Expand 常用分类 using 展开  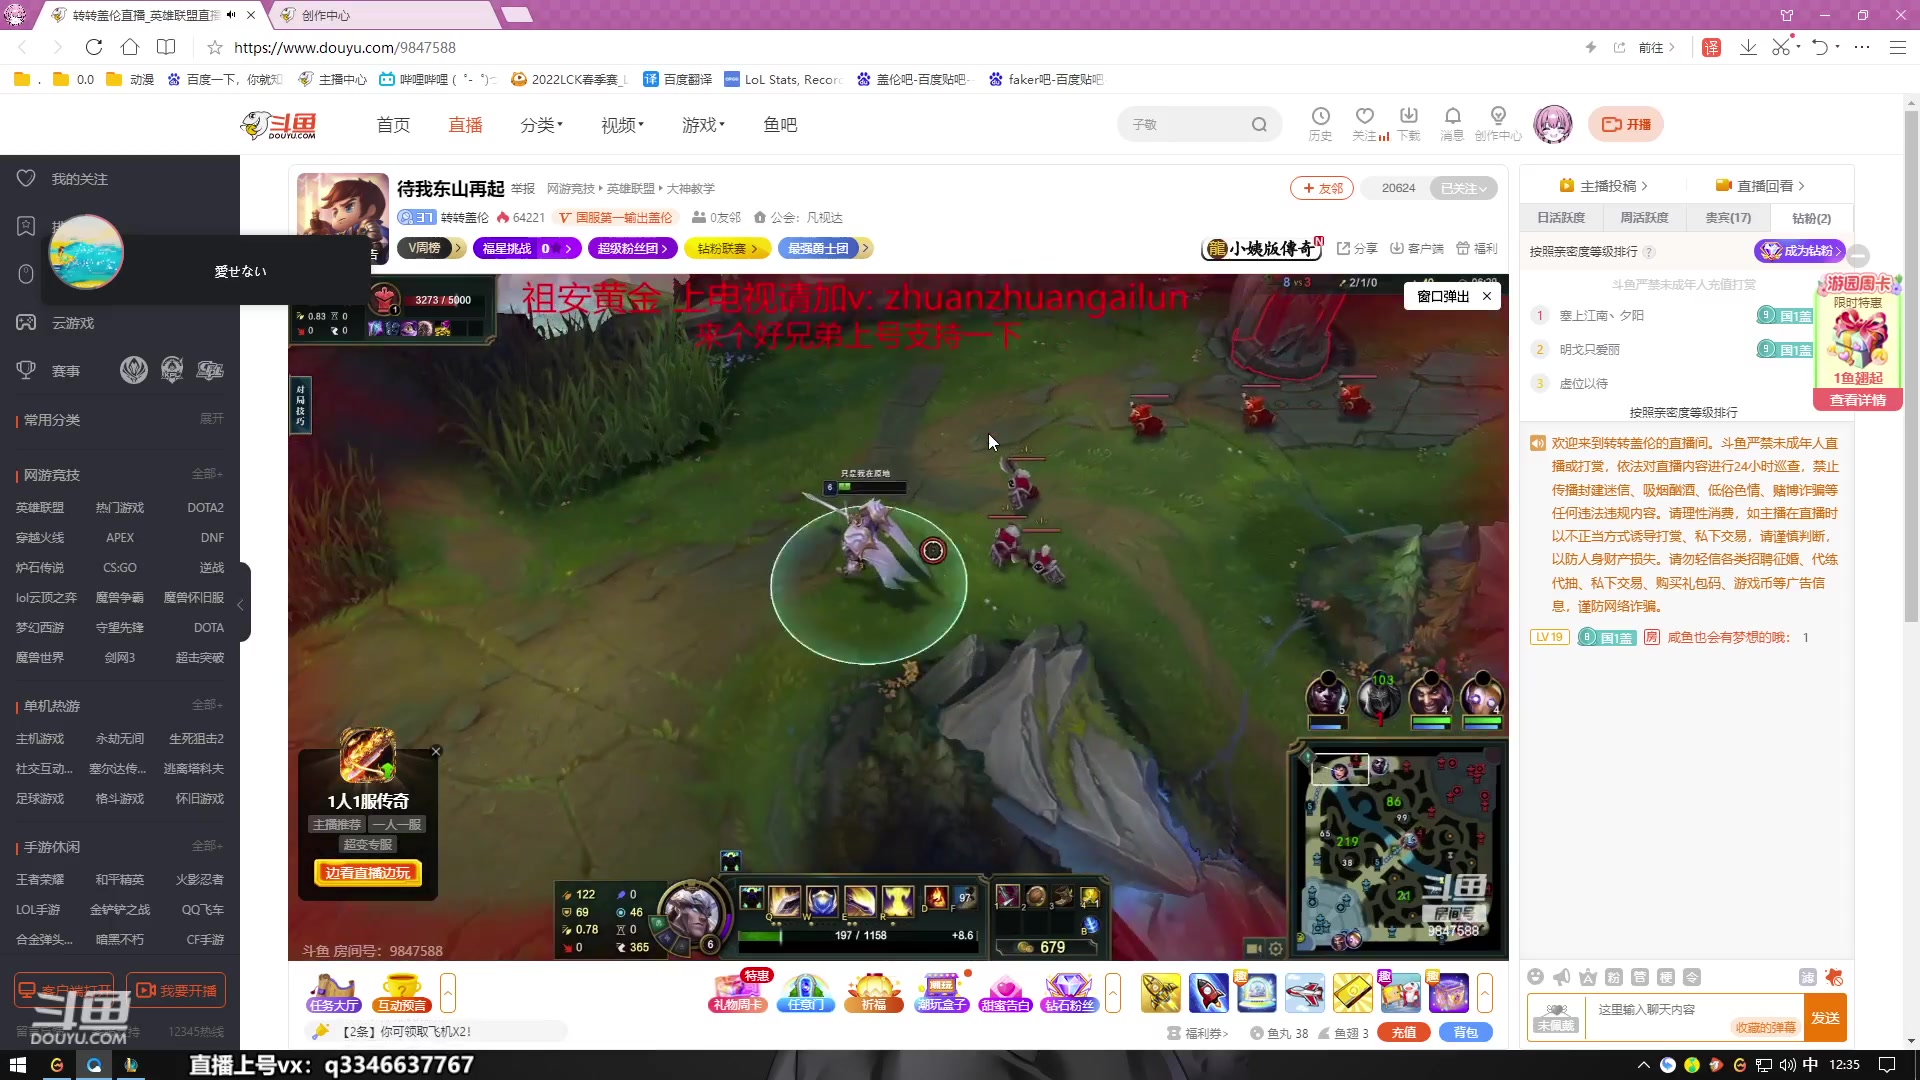click(211, 419)
